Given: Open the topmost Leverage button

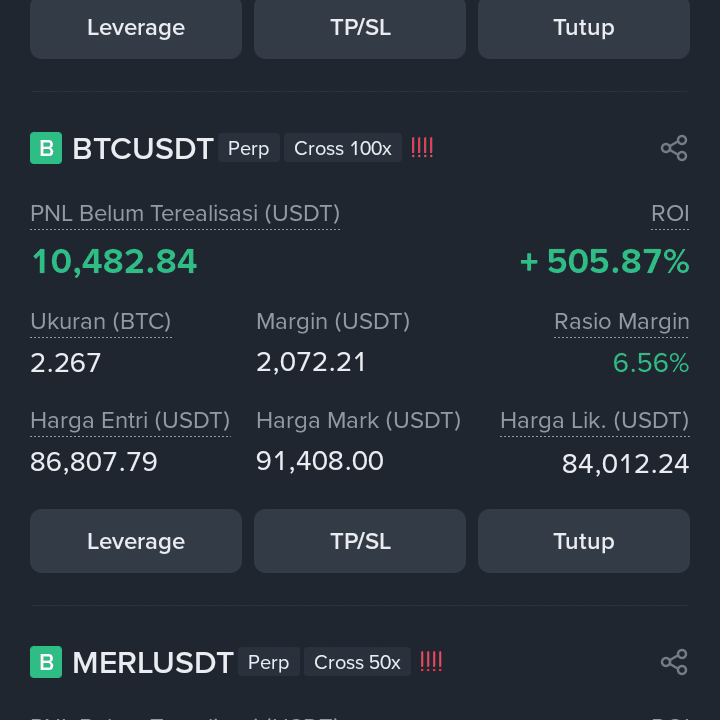Looking at the screenshot, I should 136,28.
